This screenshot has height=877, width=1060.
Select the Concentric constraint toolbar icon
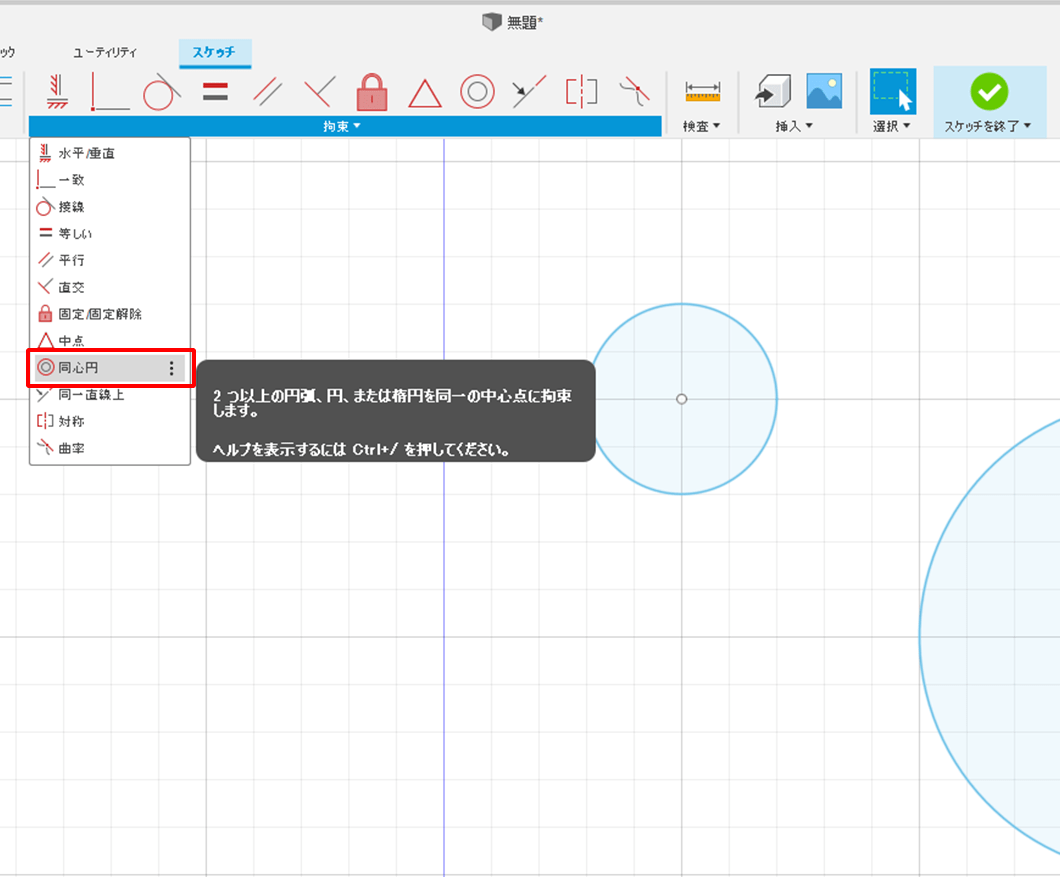point(477,91)
